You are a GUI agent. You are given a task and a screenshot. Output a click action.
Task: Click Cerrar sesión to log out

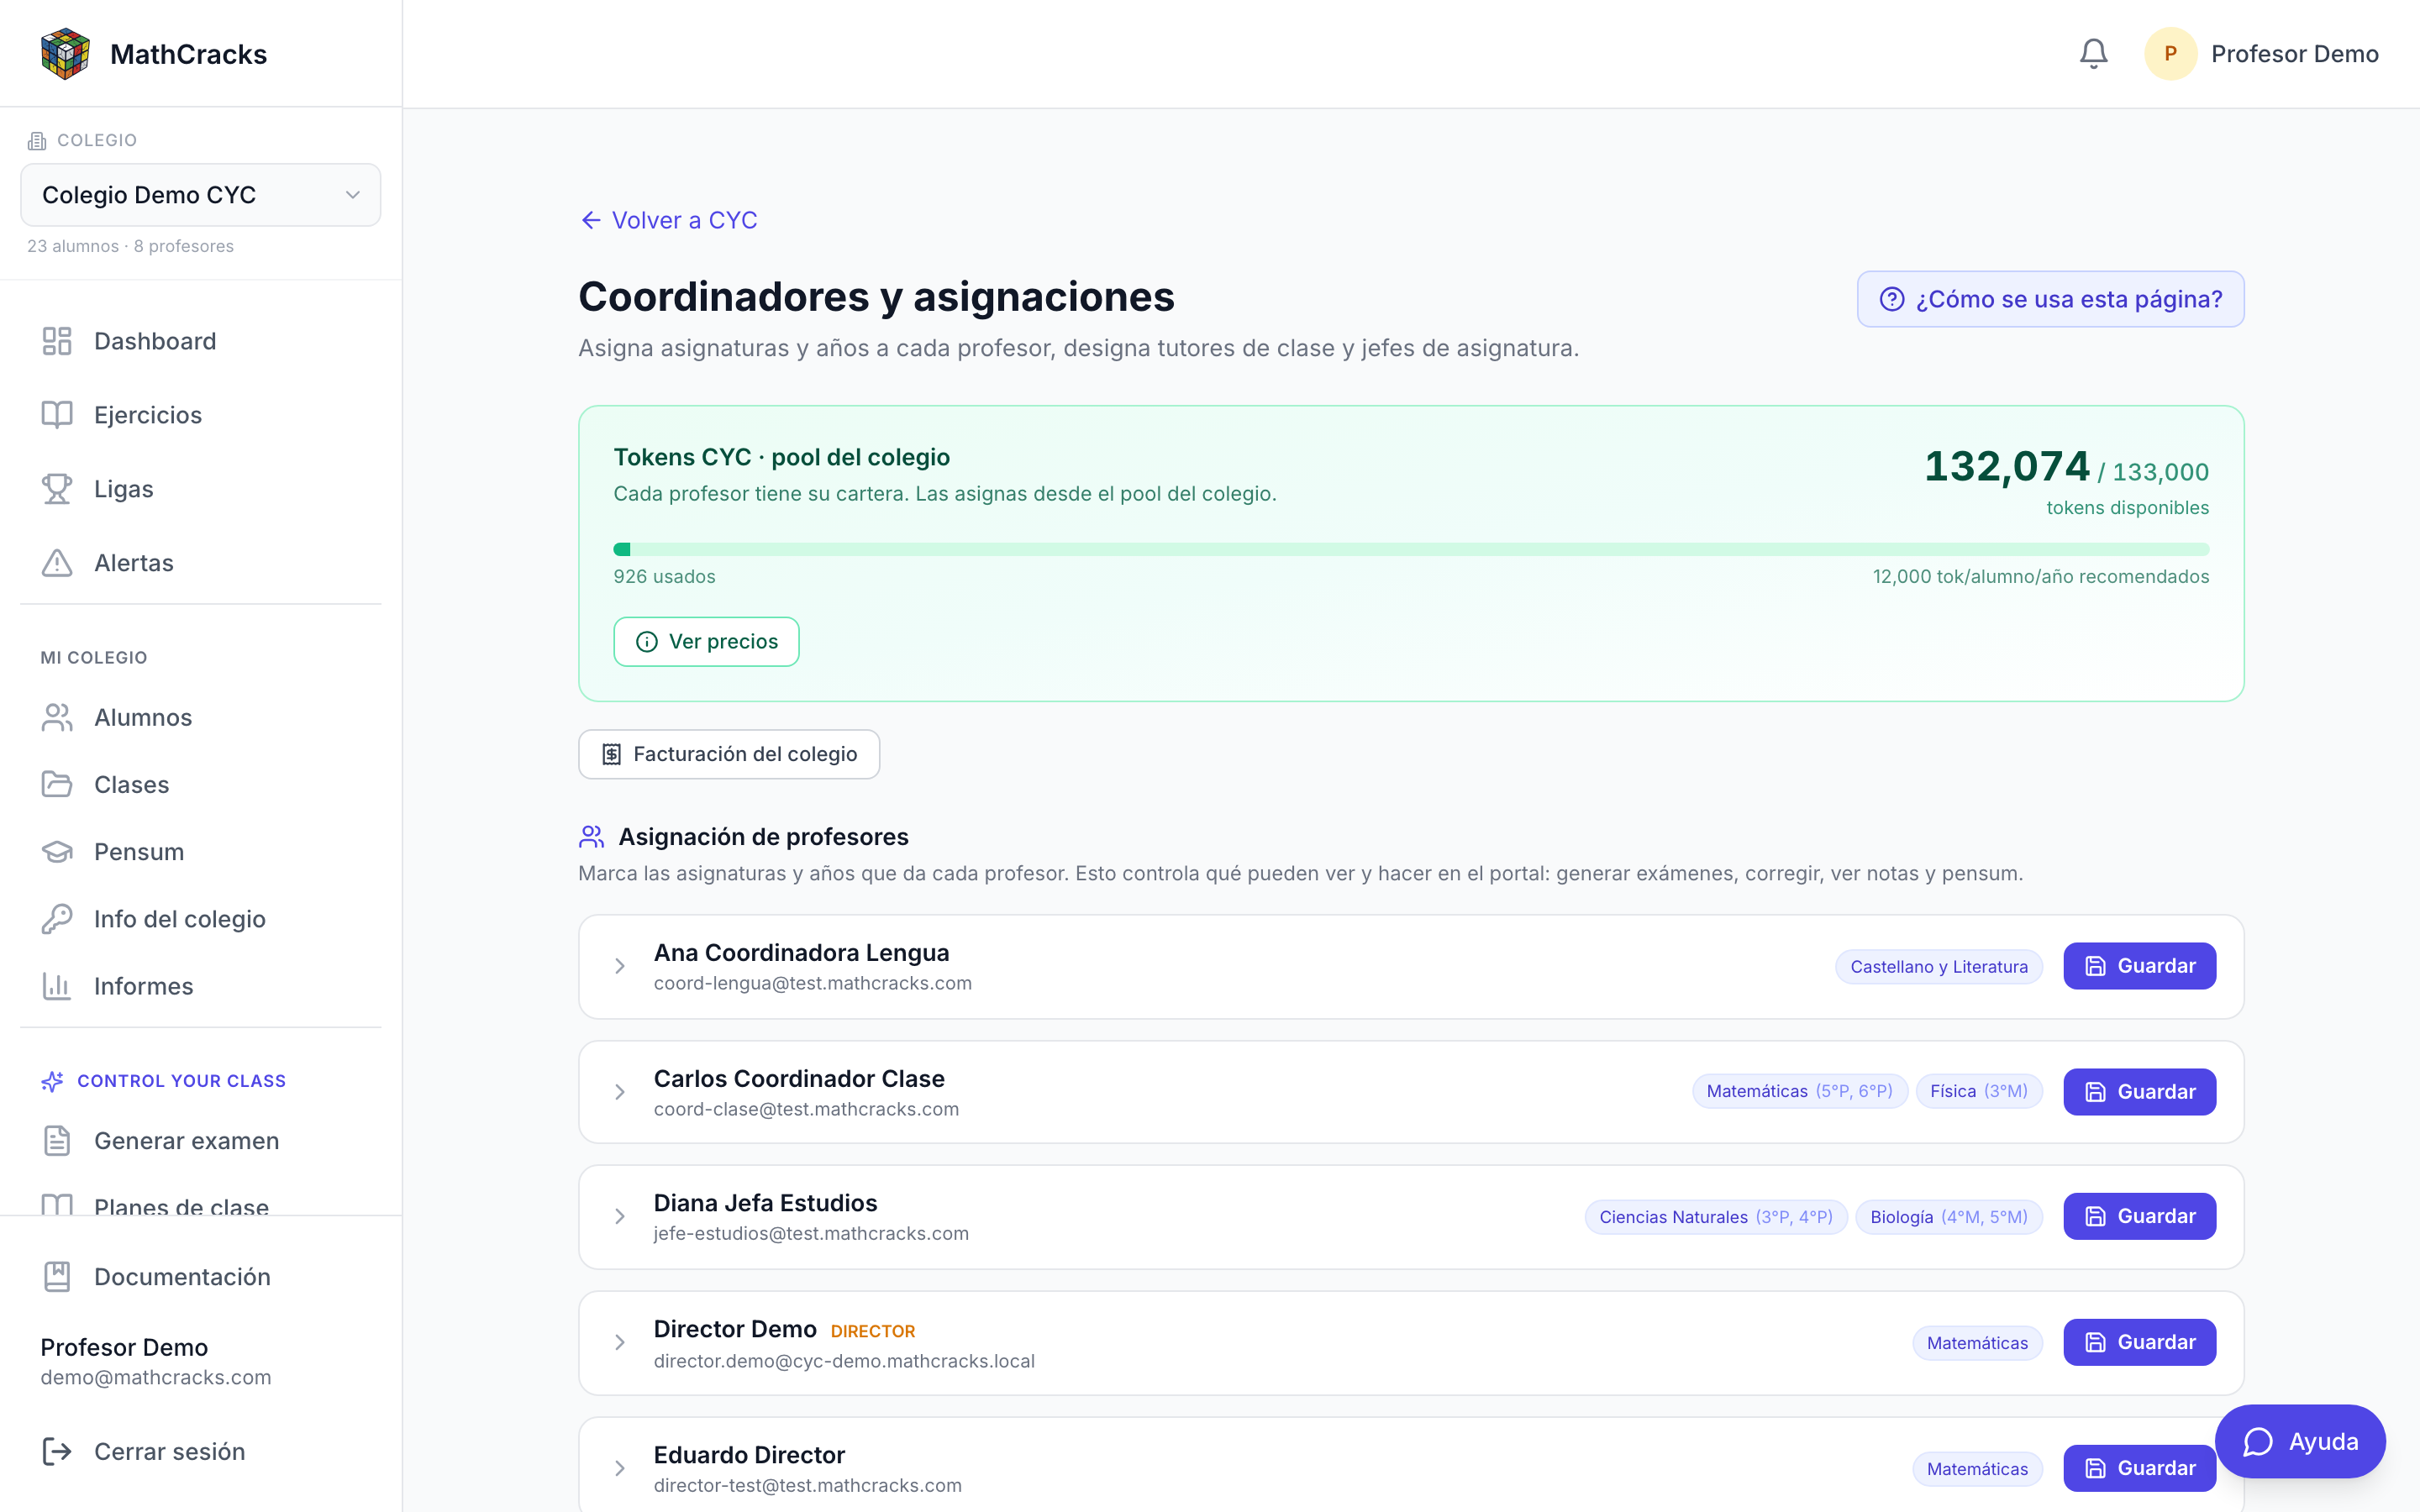coord(201,1451)
